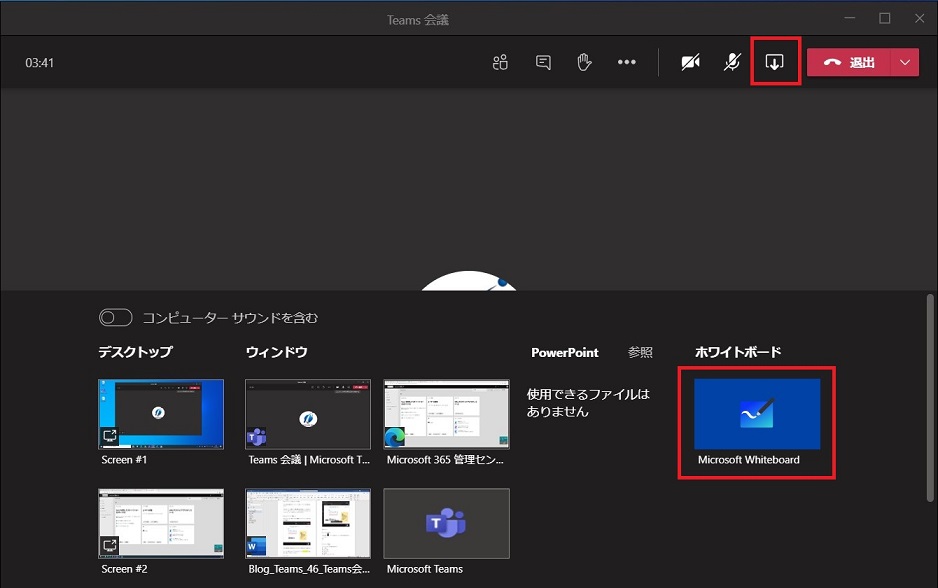Click the ウィンドウ section heading
Screen dimensions: 938x588
point(276,352)
